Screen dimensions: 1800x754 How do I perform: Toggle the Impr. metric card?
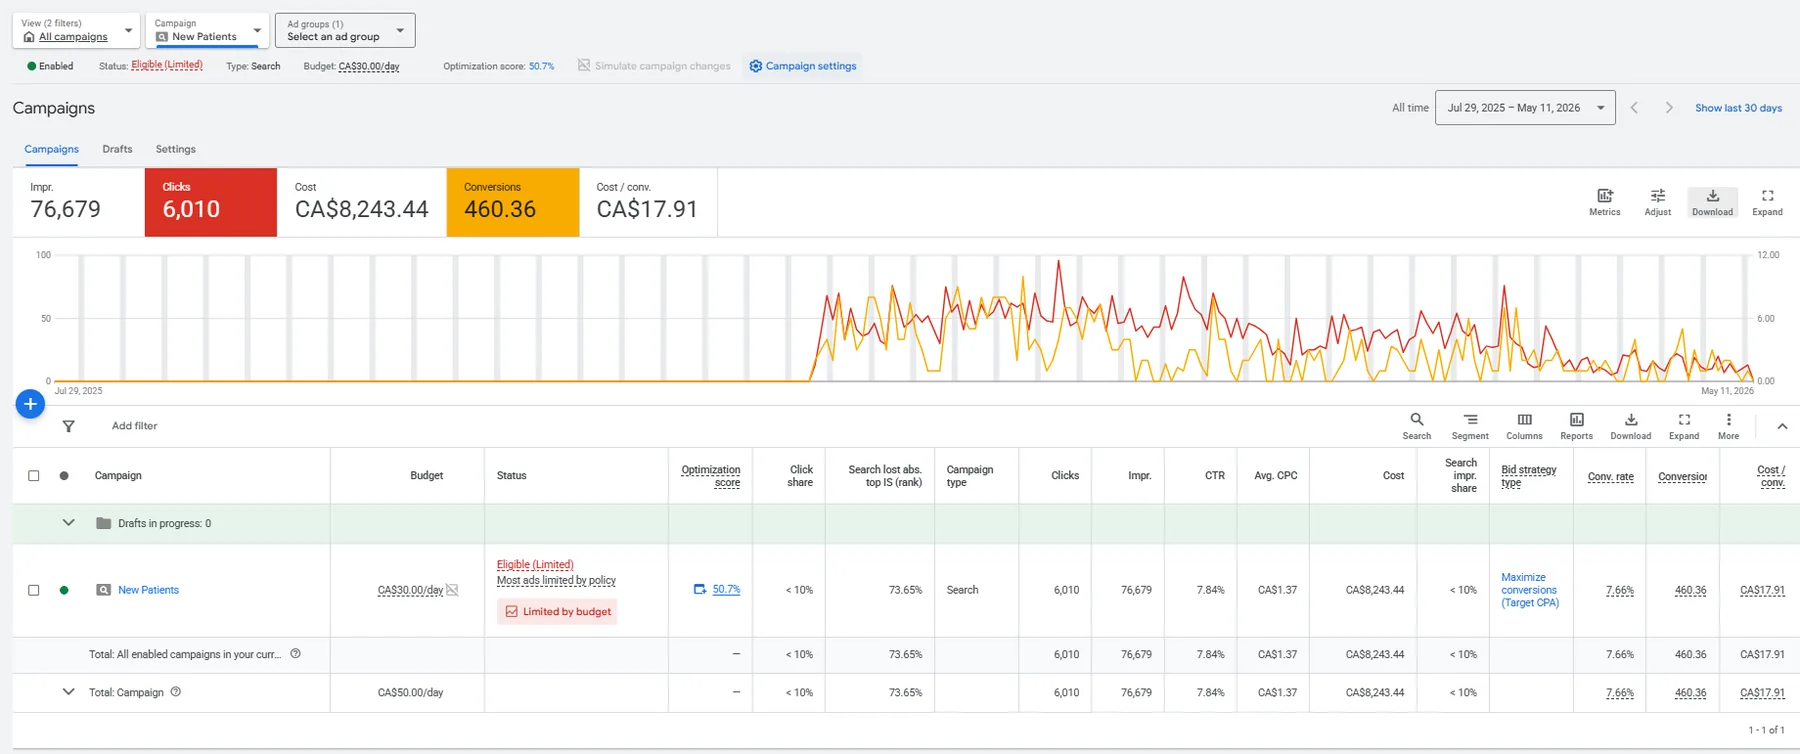[79, 202]
